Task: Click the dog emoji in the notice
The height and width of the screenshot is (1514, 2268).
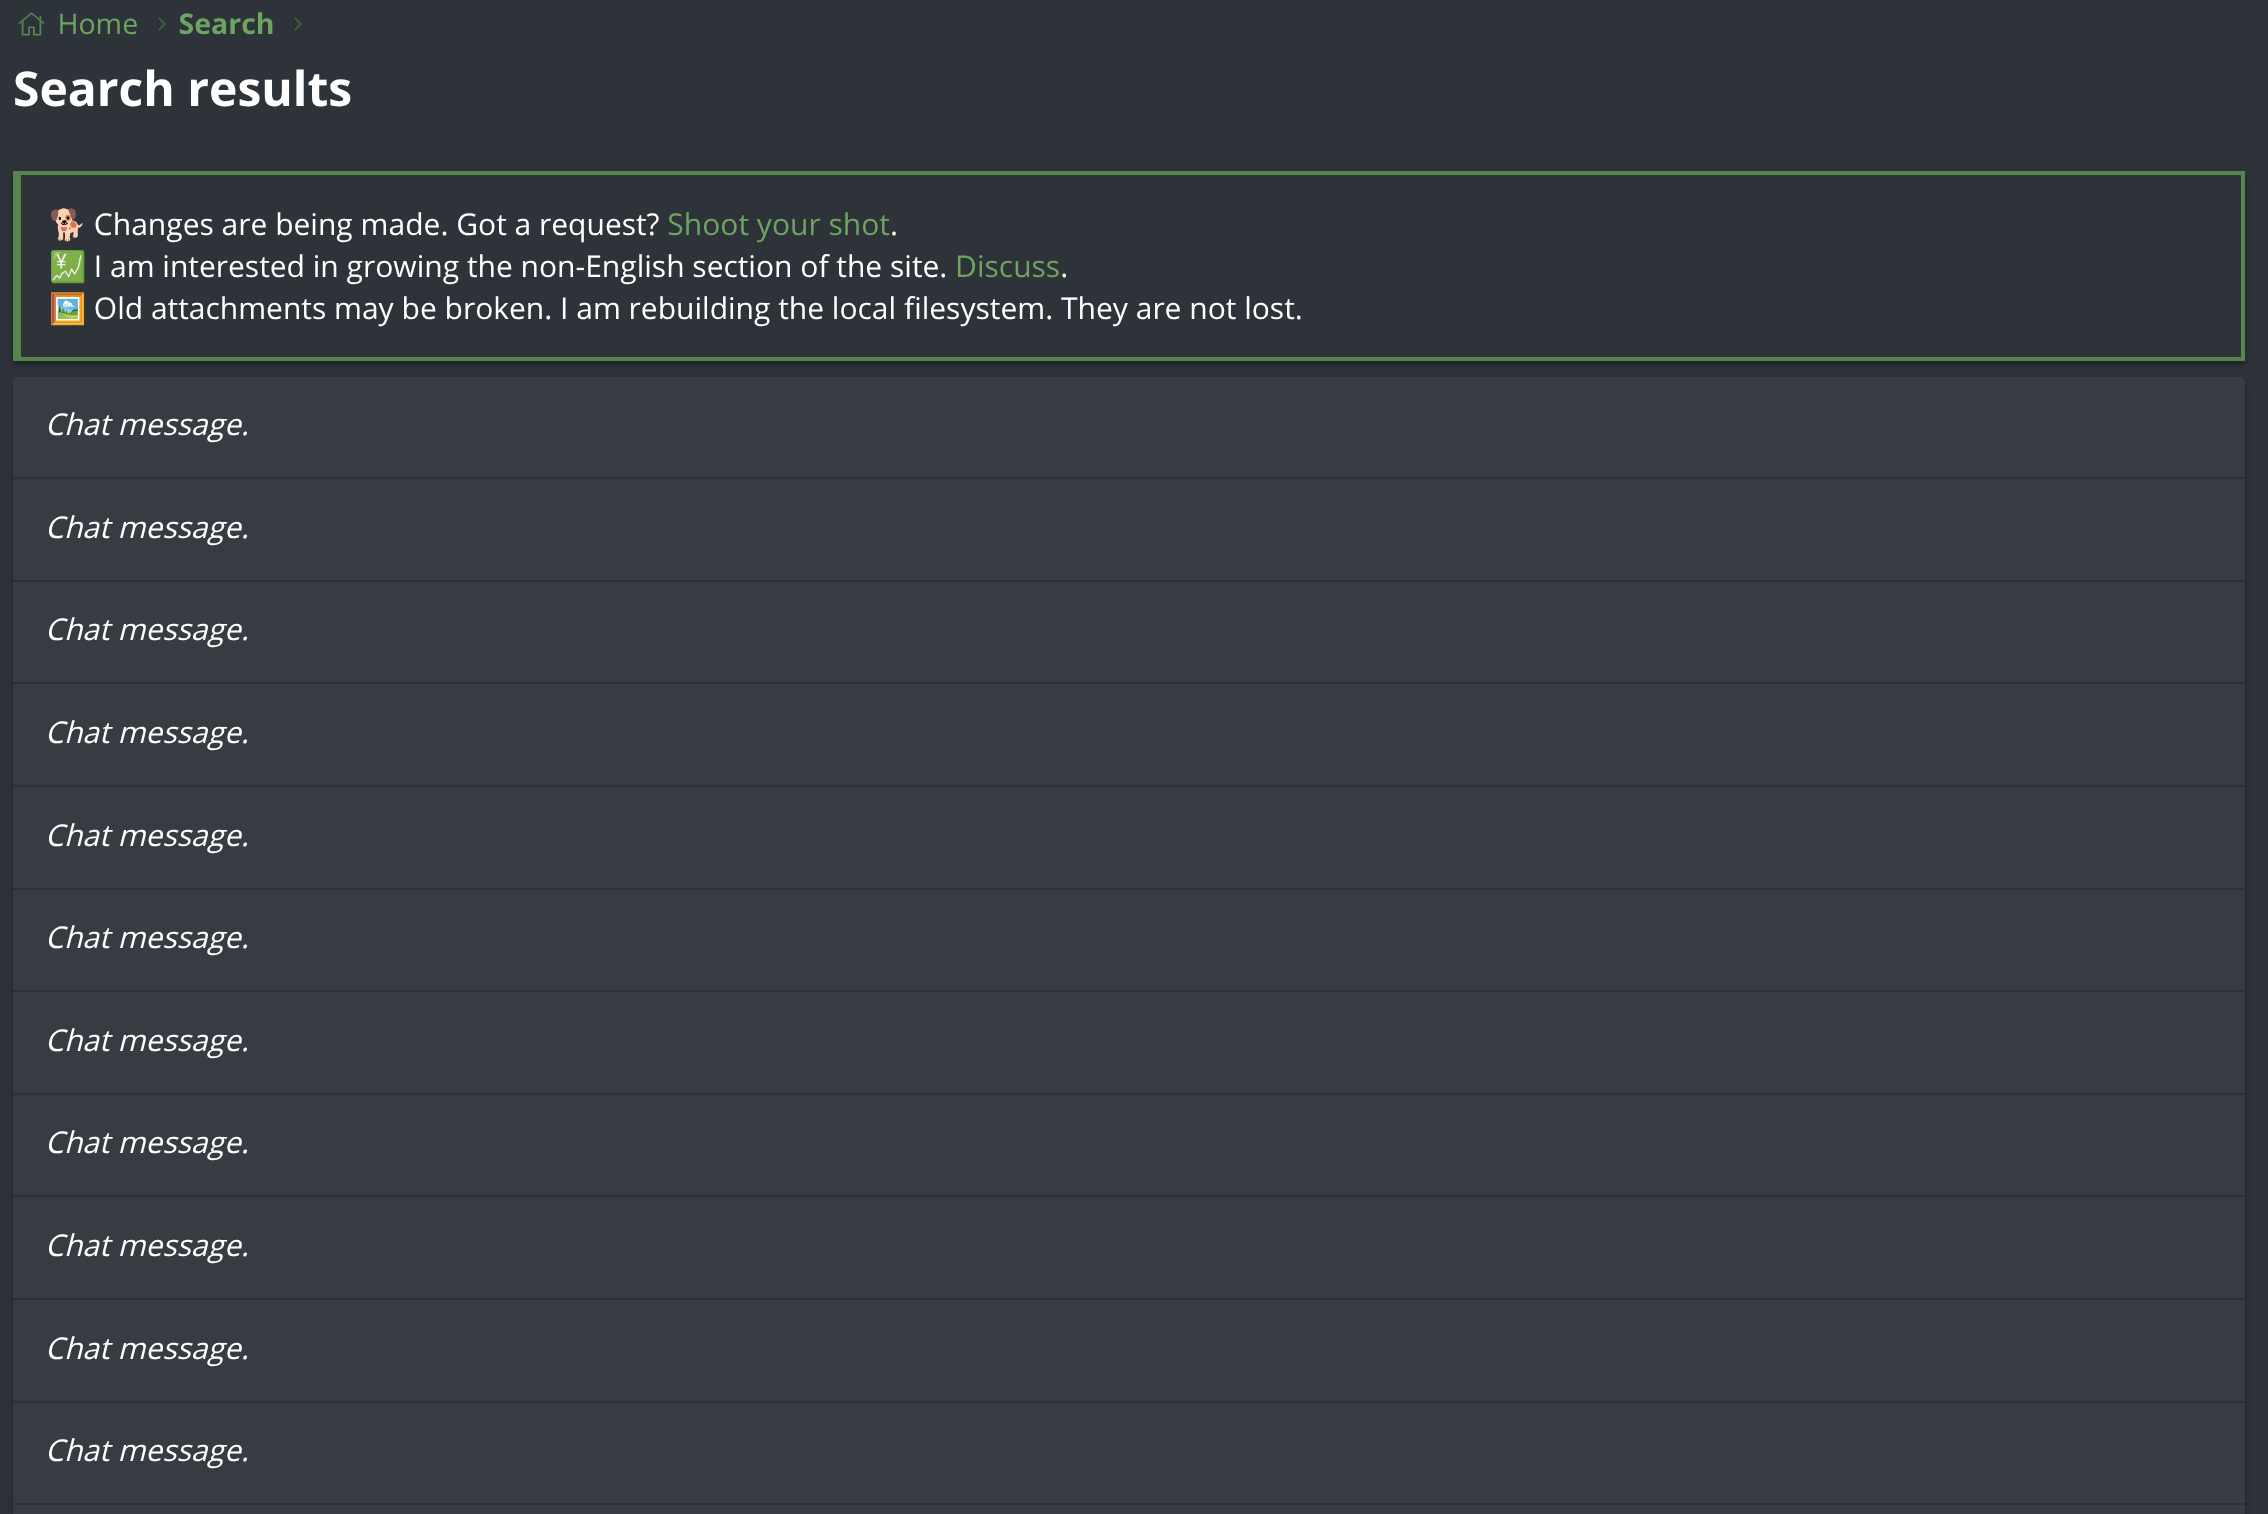Action: pyautogui.click(x=67, y=224)
